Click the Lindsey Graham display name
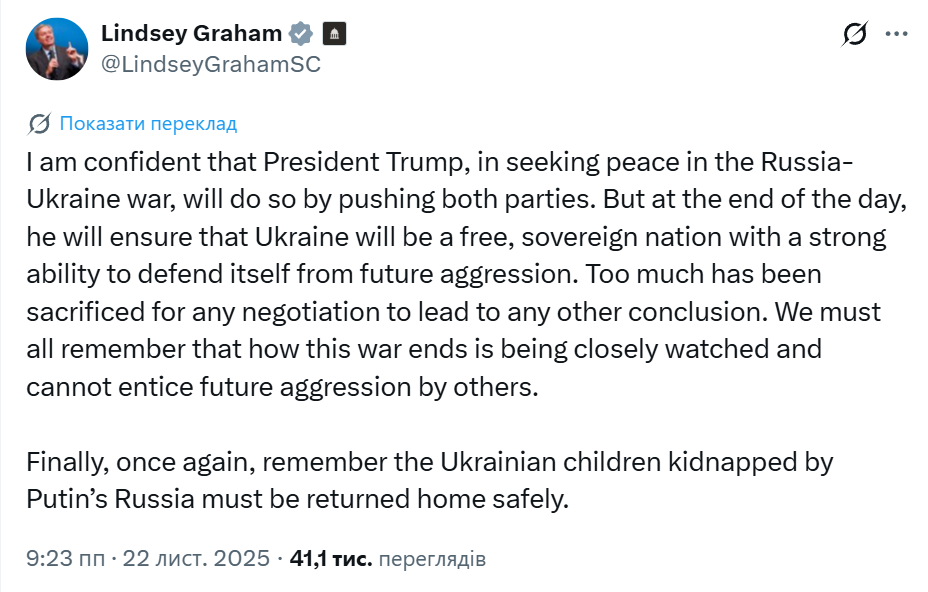 tap(191, 33)
